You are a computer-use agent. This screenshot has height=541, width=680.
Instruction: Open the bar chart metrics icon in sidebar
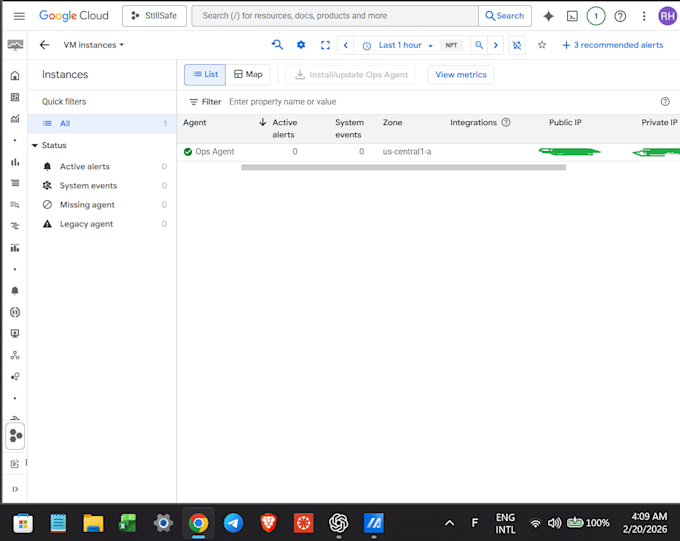click(15, 162)
